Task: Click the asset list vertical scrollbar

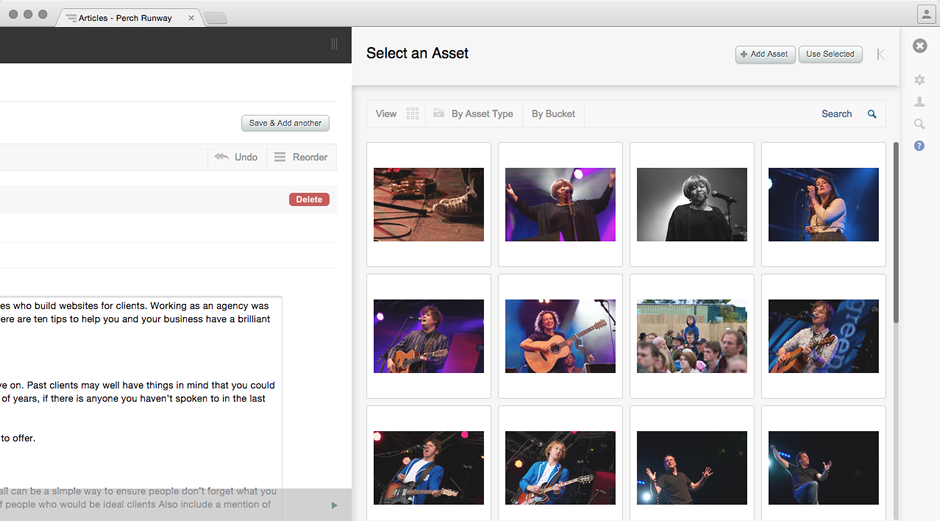Action: (x=896, y=233)
